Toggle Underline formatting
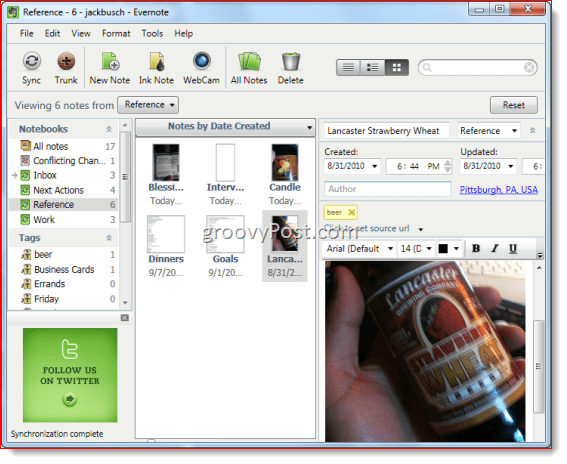The height and width of the screenshot is (464, 567). pos(513,248)
